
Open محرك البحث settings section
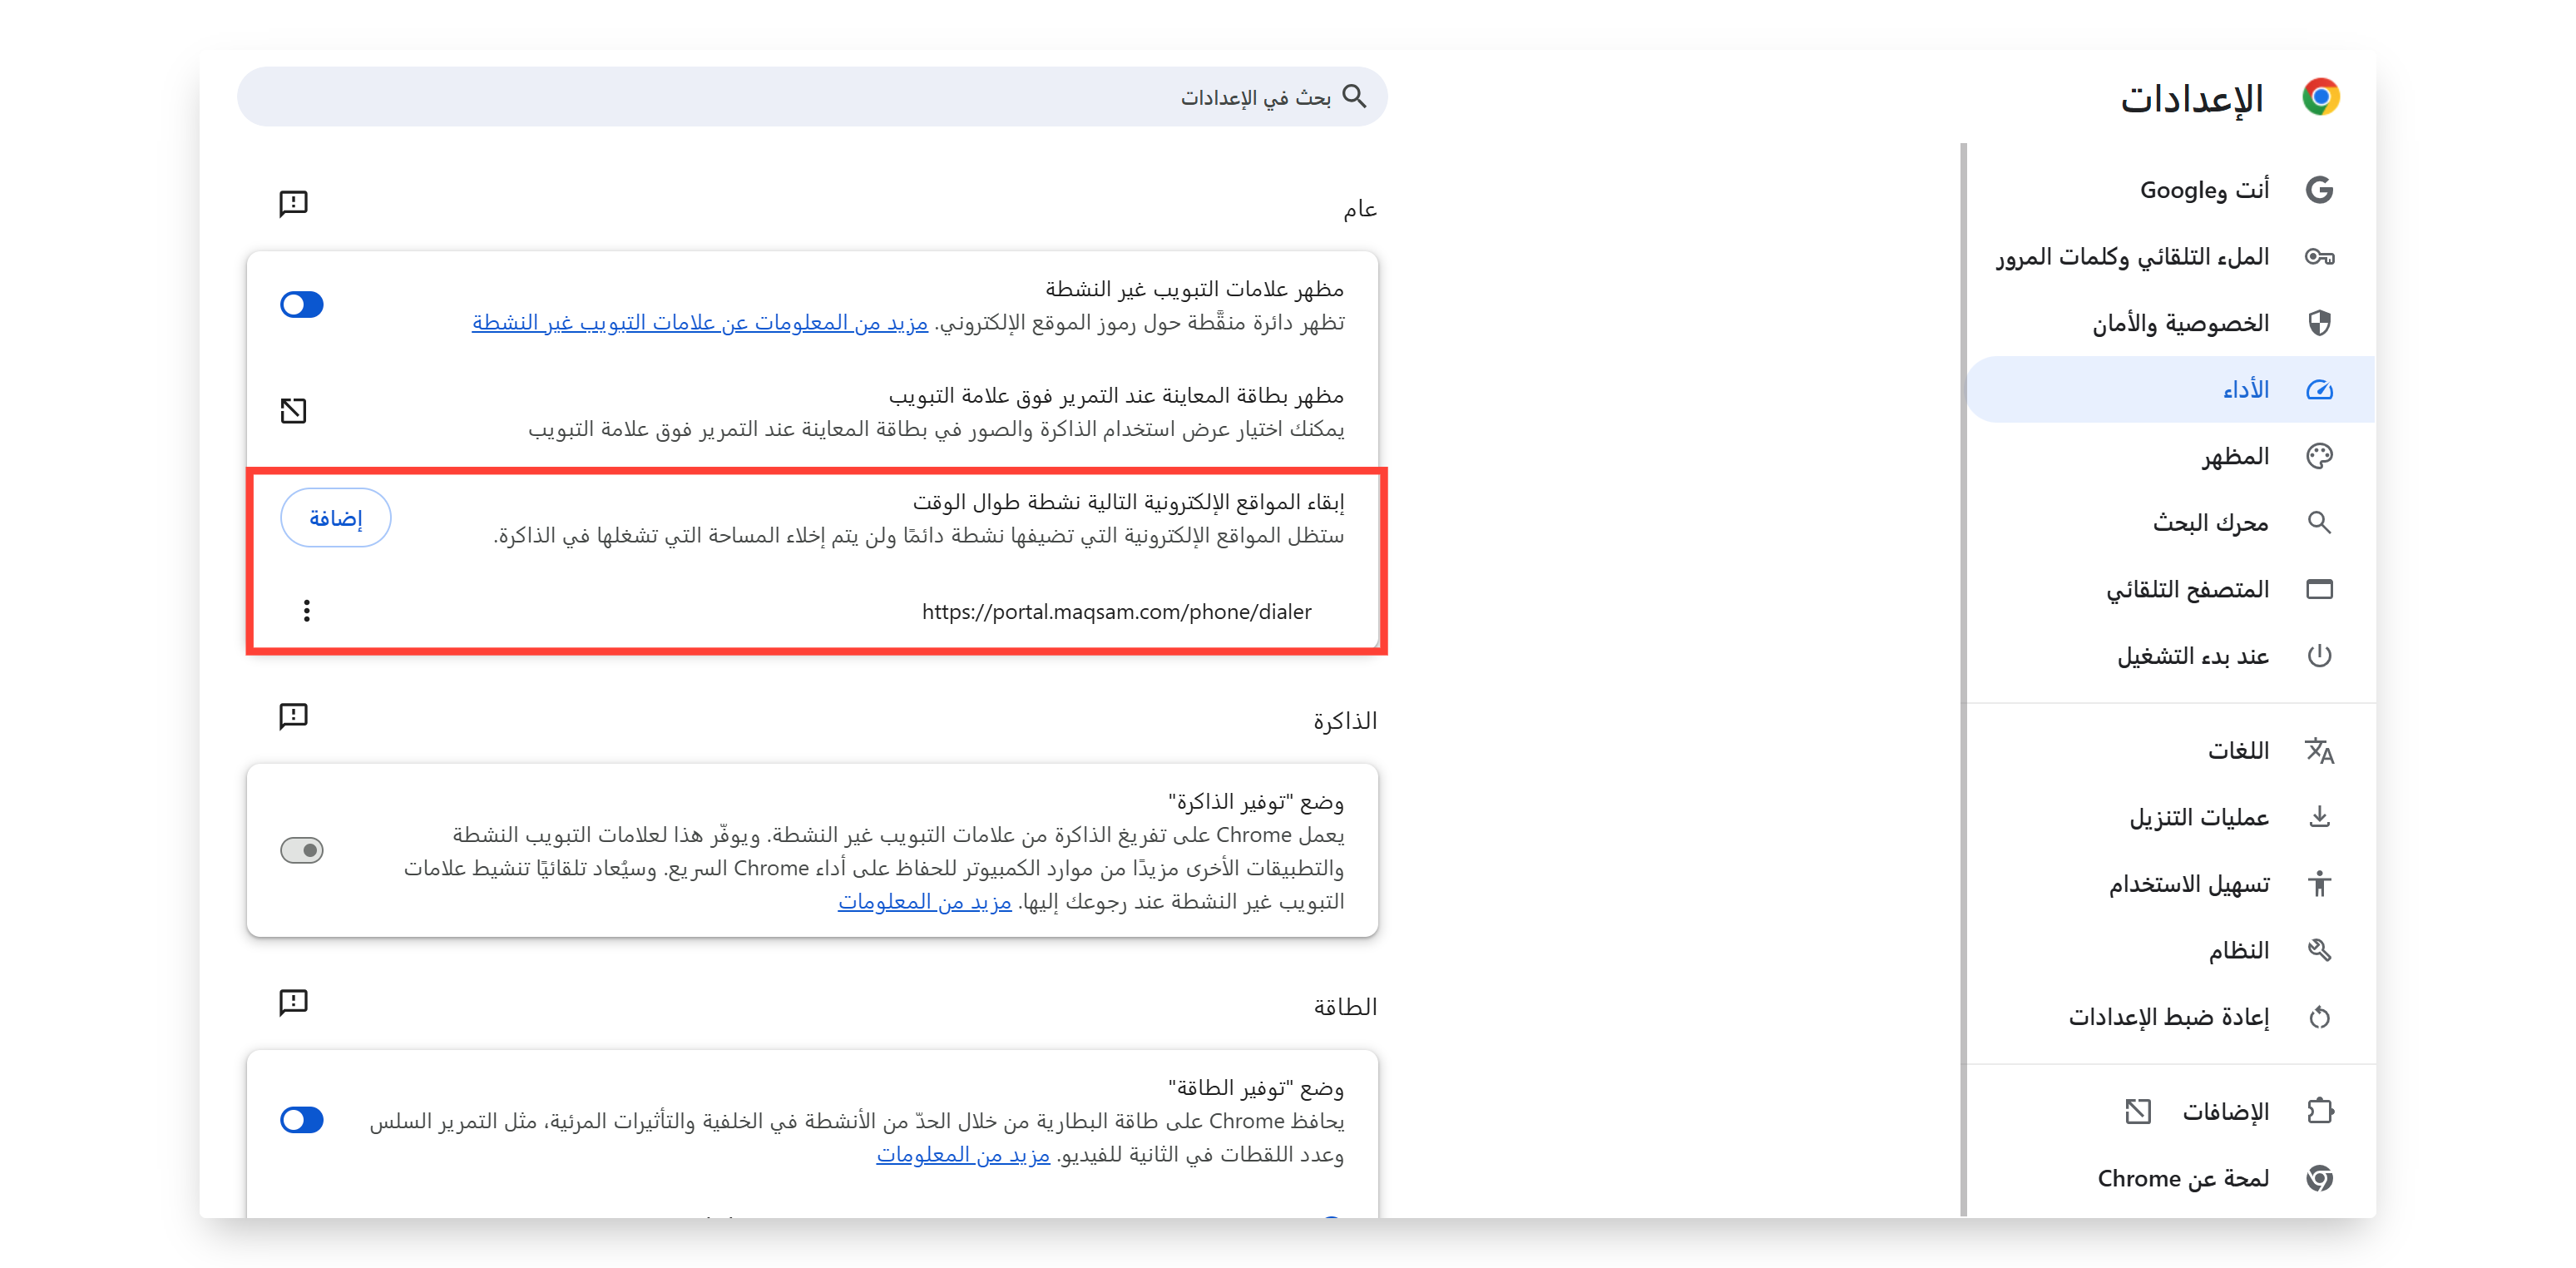pos(2170,523)
